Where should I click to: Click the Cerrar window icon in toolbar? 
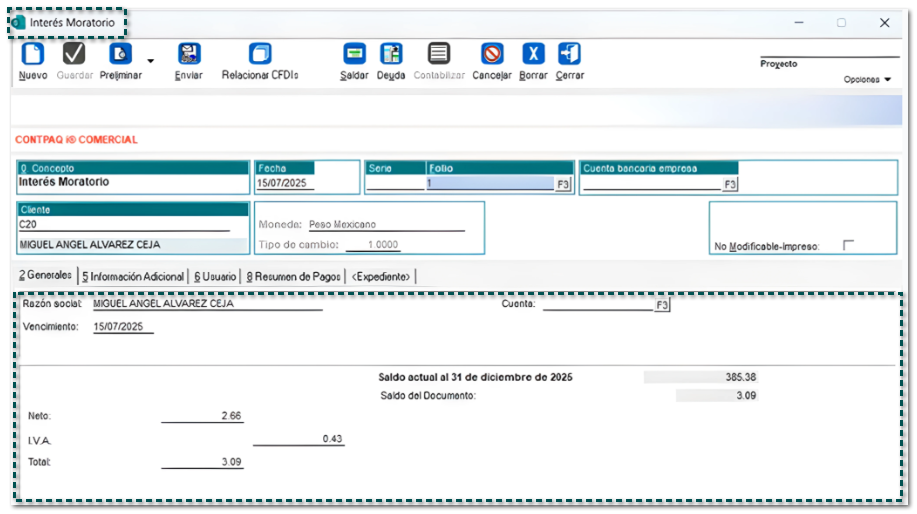569,54
